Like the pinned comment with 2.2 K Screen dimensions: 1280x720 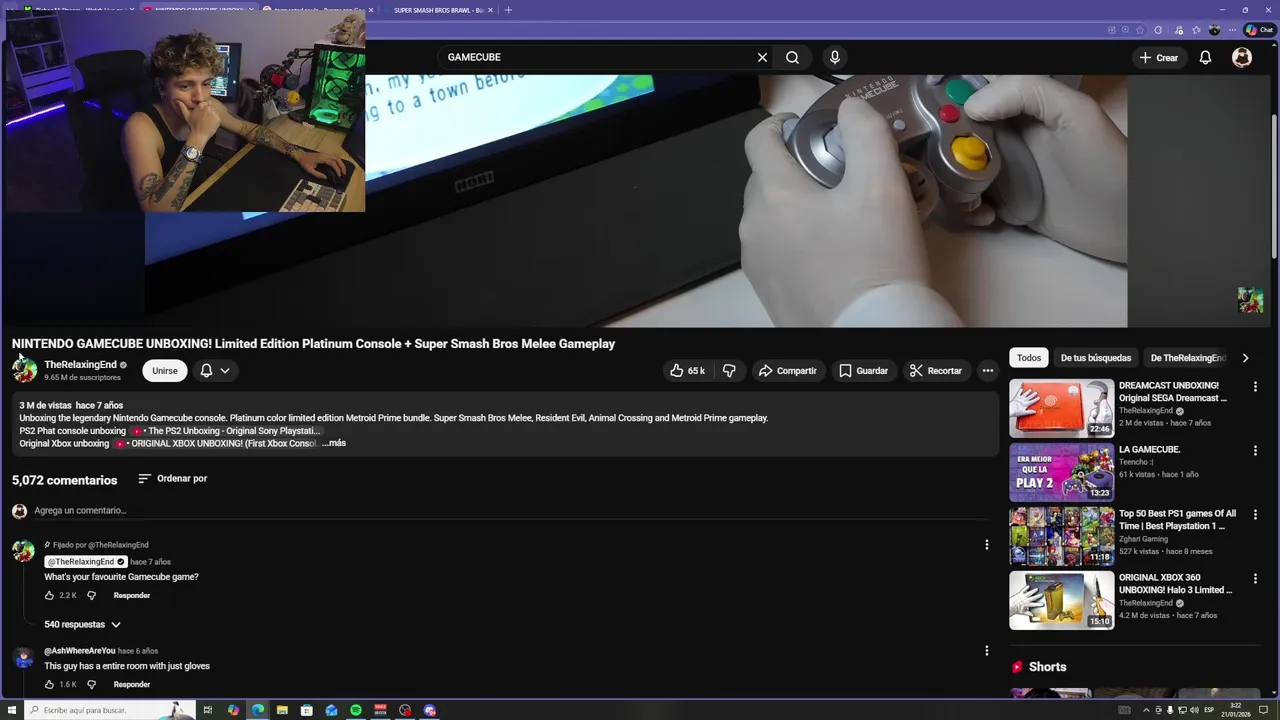pos(49,595)
